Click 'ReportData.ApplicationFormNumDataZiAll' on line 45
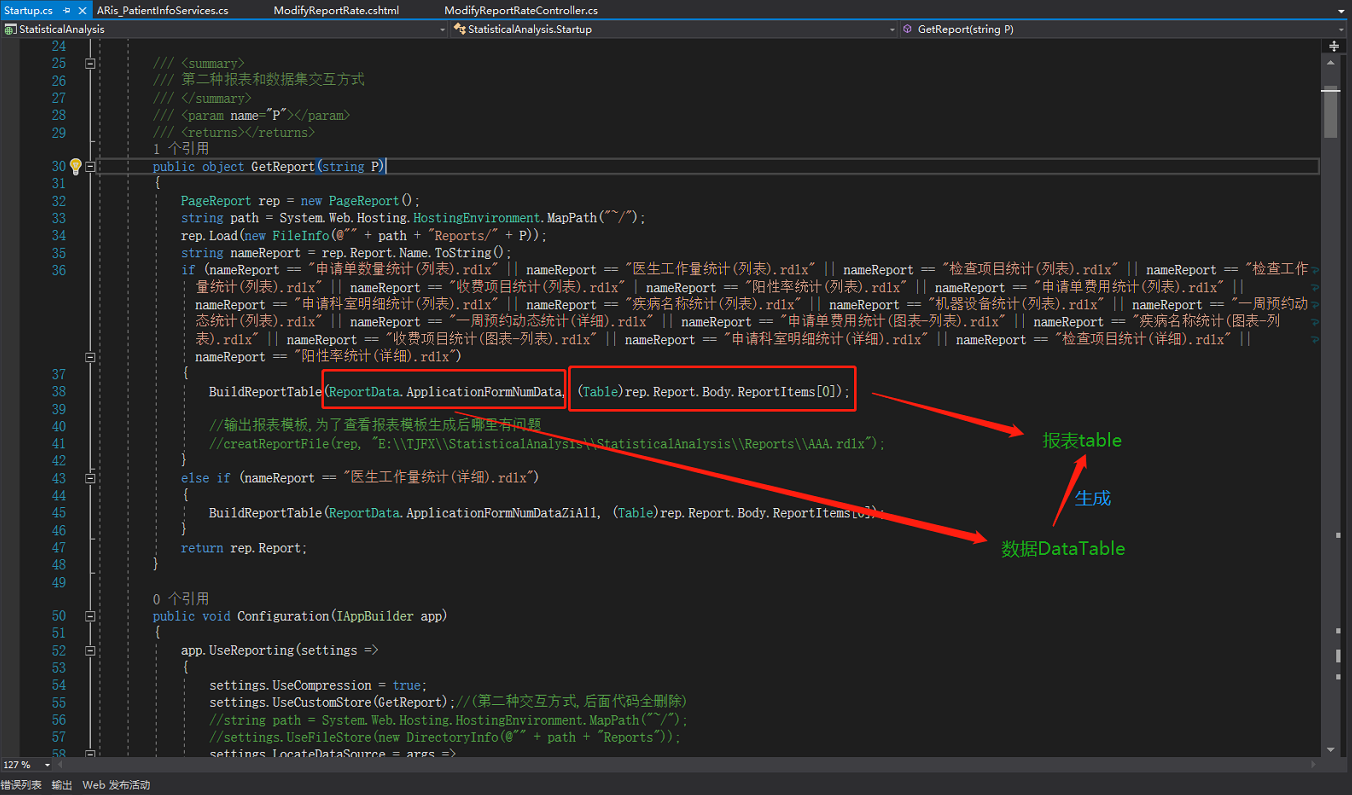This screenshot has height=795, width=1352. [x=465, y=513]
